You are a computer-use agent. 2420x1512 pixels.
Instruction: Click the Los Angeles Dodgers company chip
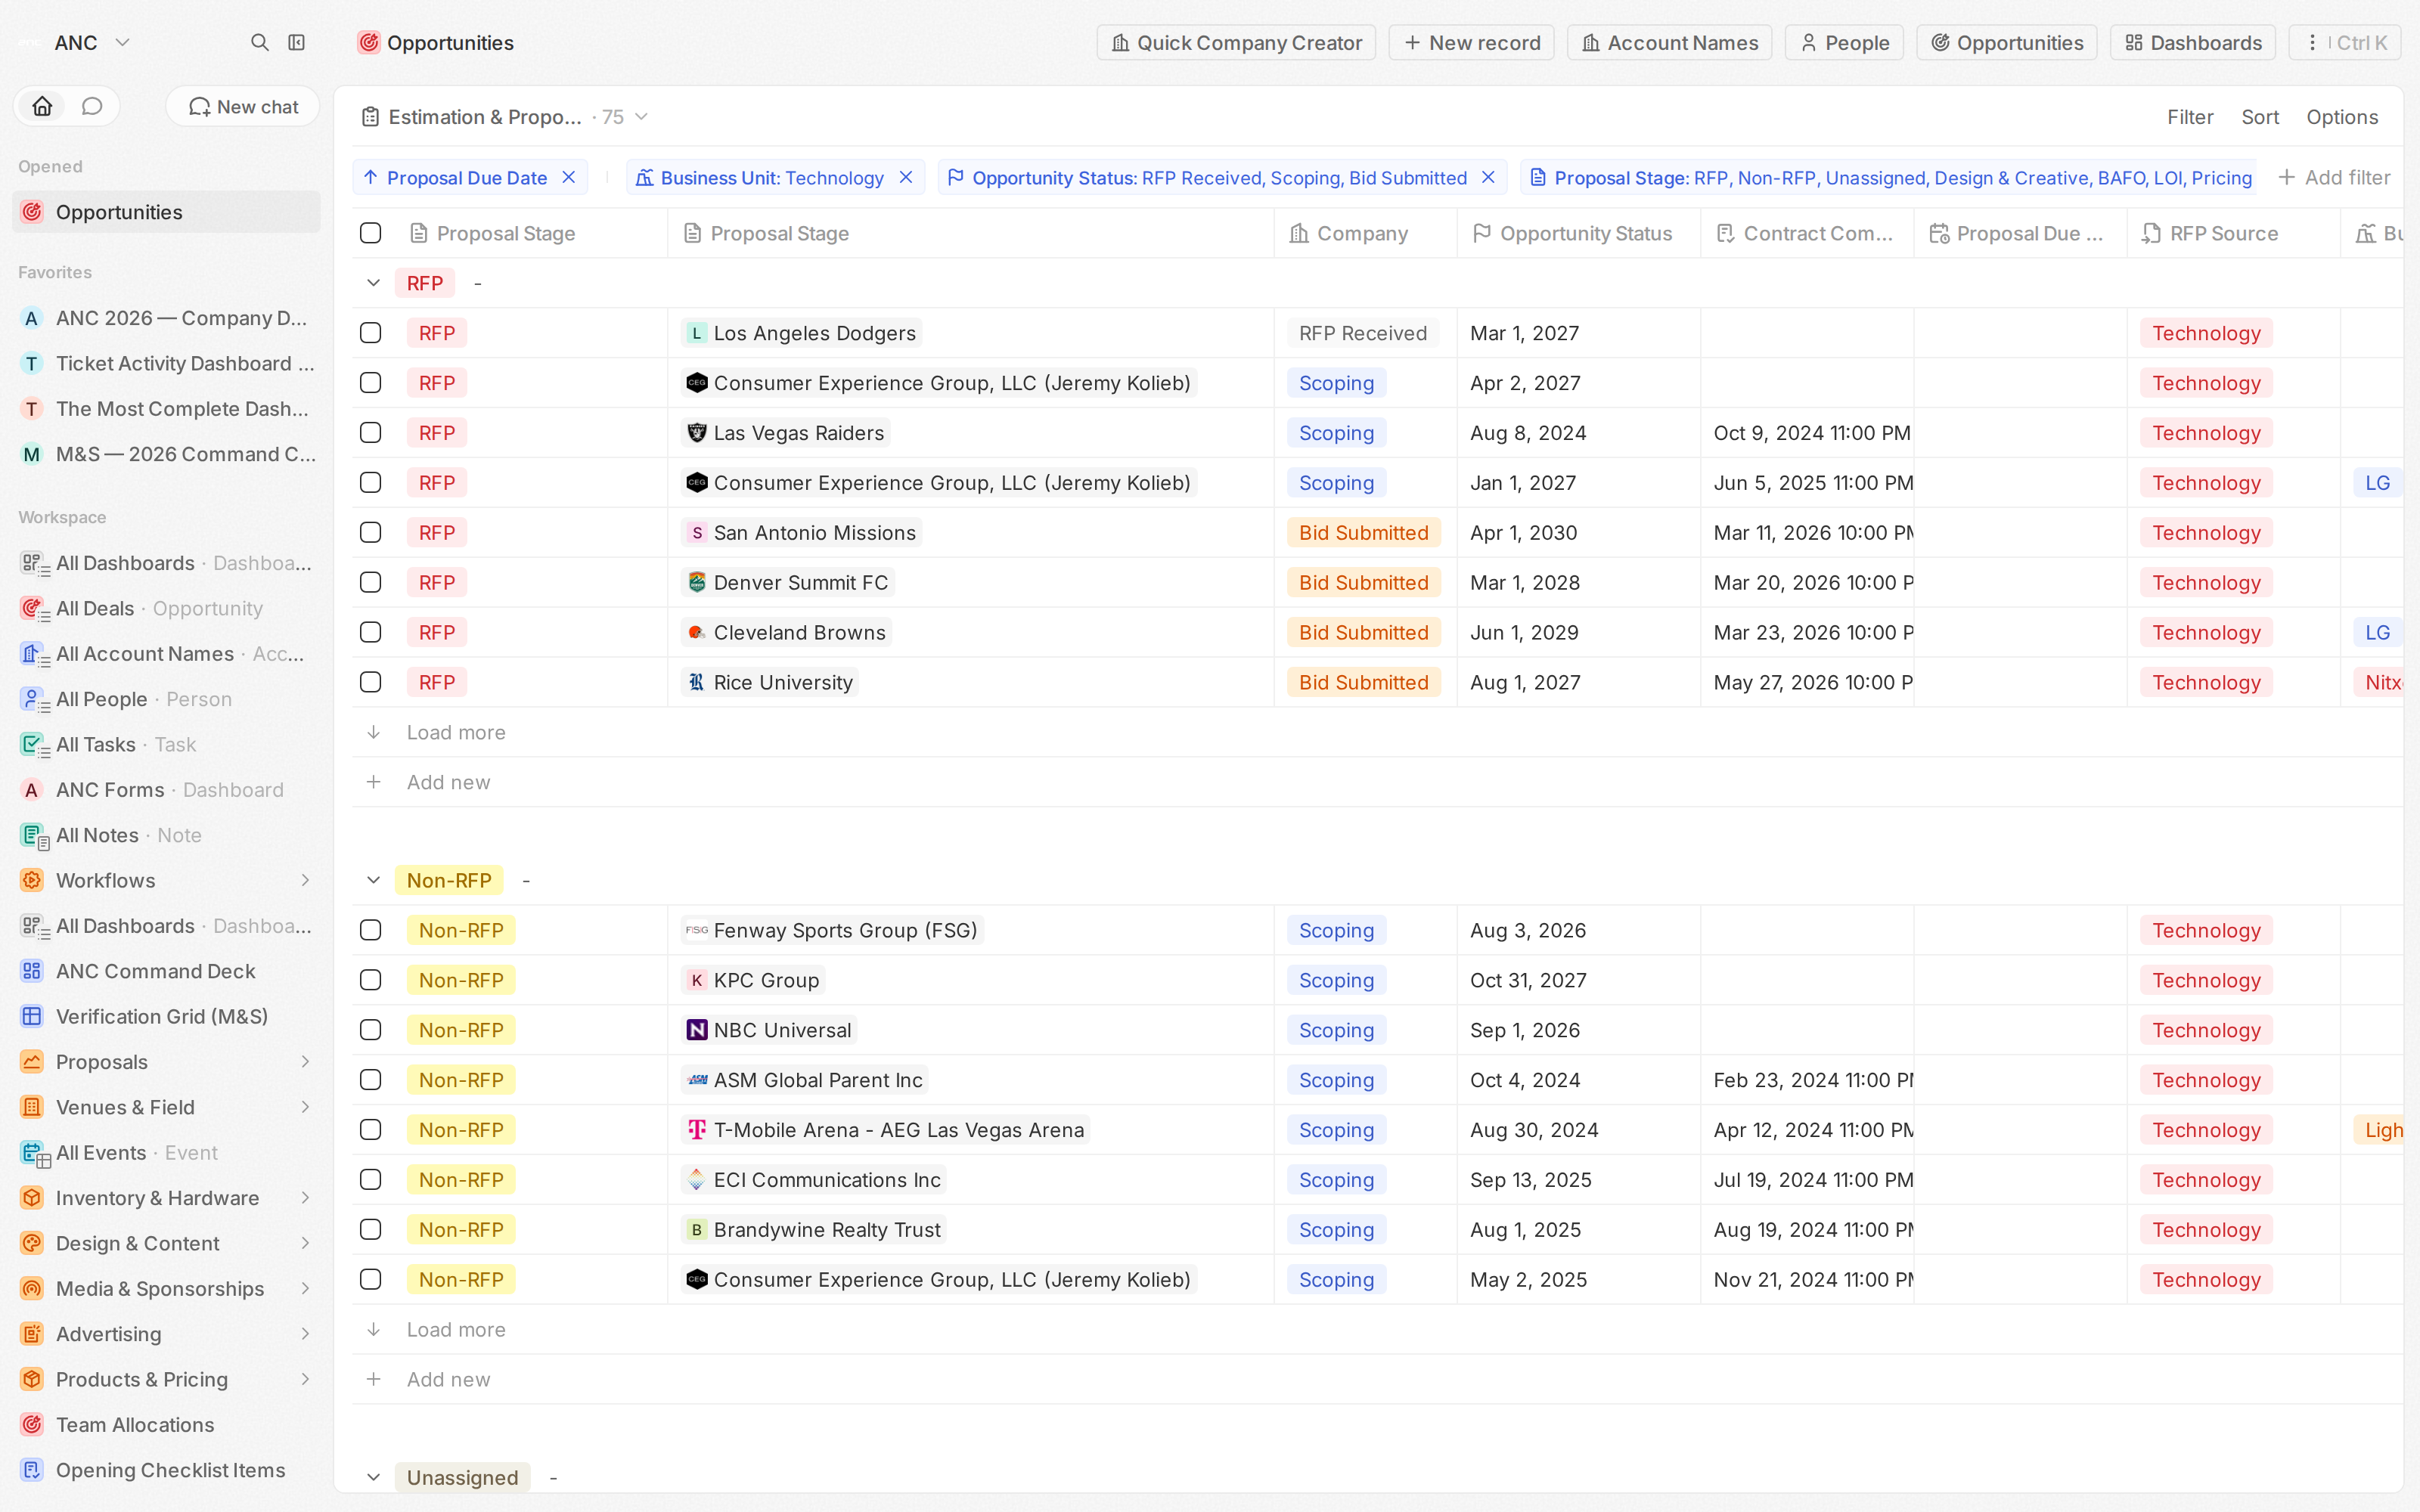click(x=801, y=333)
